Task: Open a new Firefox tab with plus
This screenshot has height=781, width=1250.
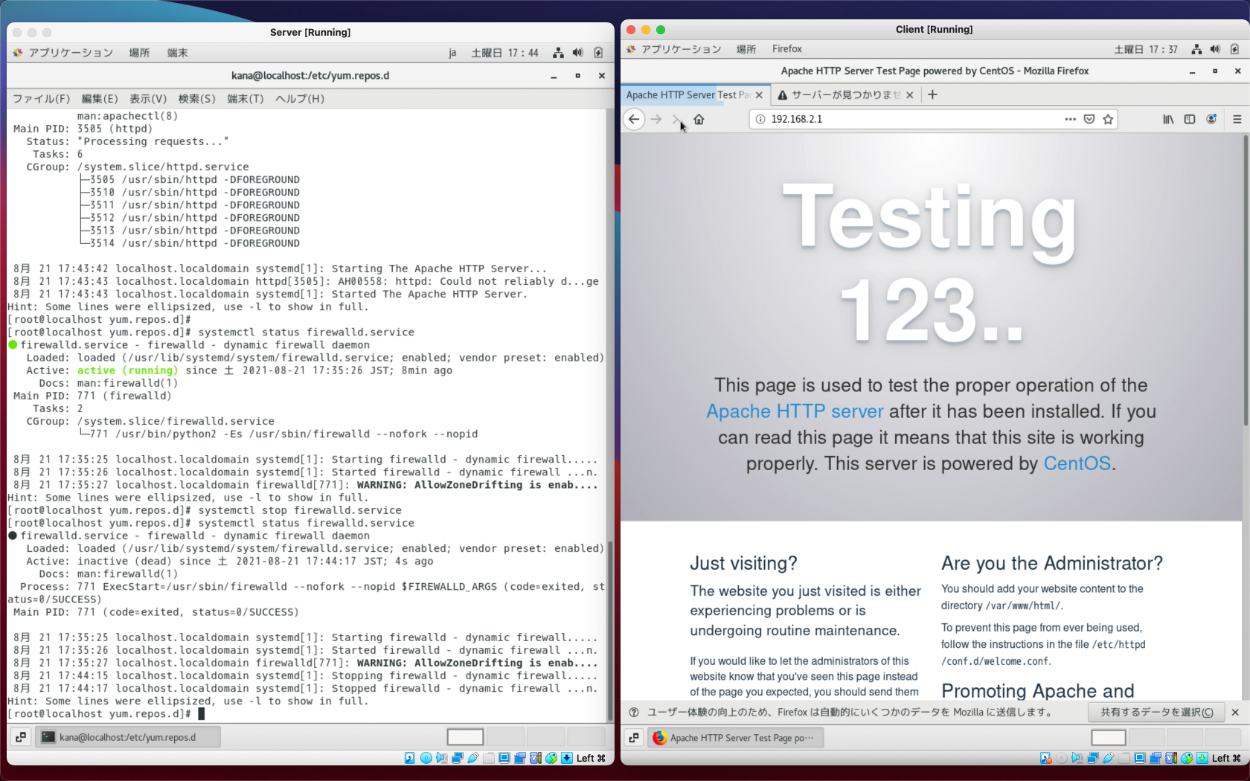Action: click(933, 95)
